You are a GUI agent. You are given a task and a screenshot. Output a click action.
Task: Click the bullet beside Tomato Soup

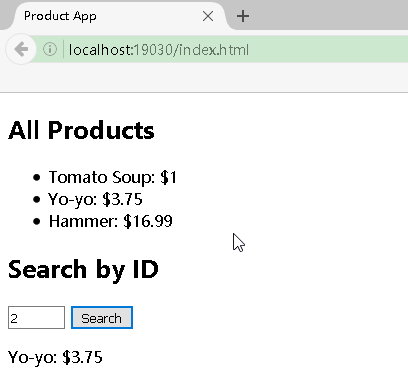point(37,177)
